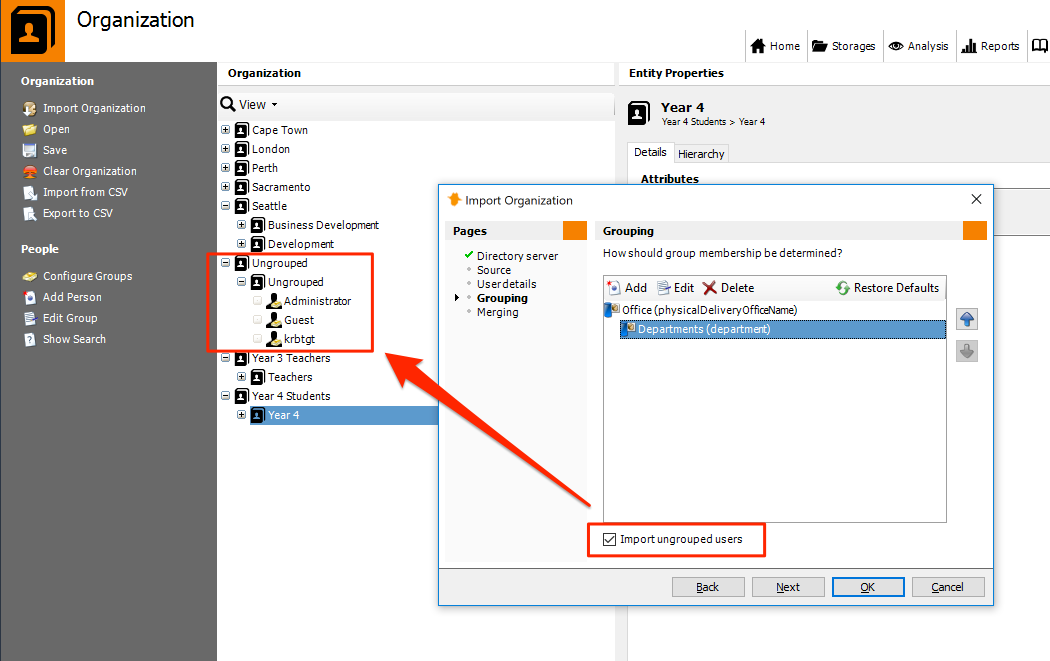
Task: Click the Reports bar chart icon
Action: [x=969, y=46]
